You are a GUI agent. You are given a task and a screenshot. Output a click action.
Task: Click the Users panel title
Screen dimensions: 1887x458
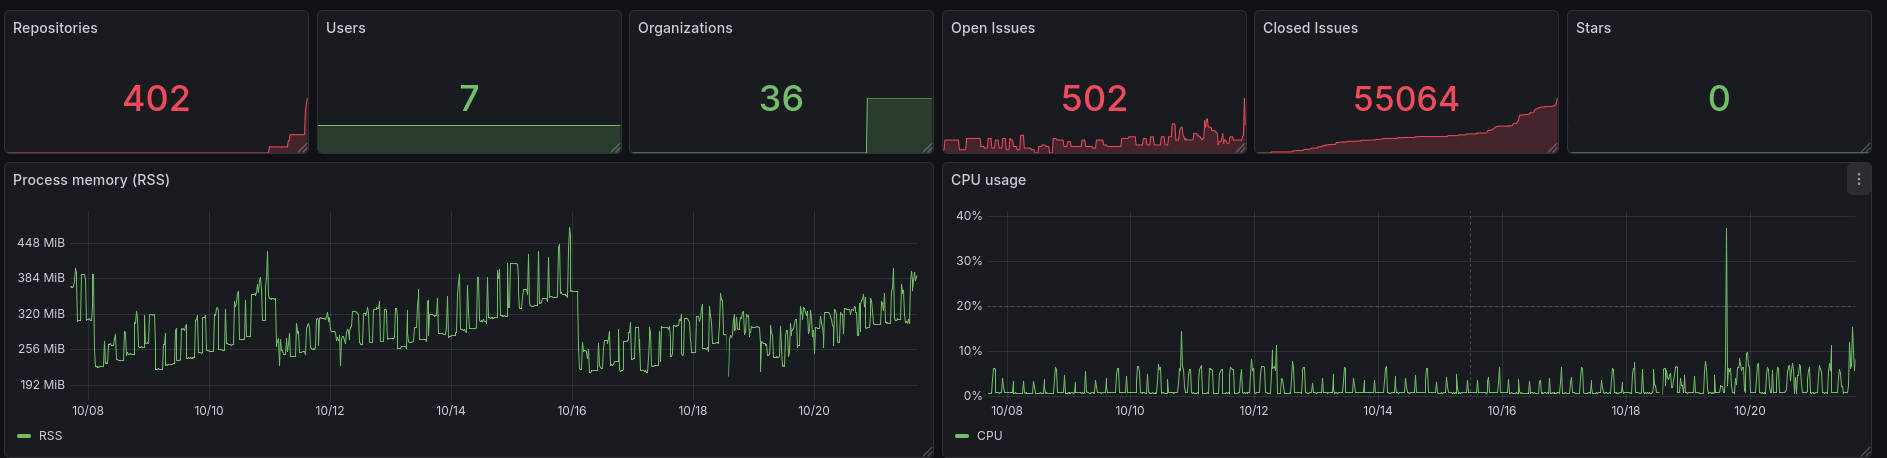click(346, 28)
